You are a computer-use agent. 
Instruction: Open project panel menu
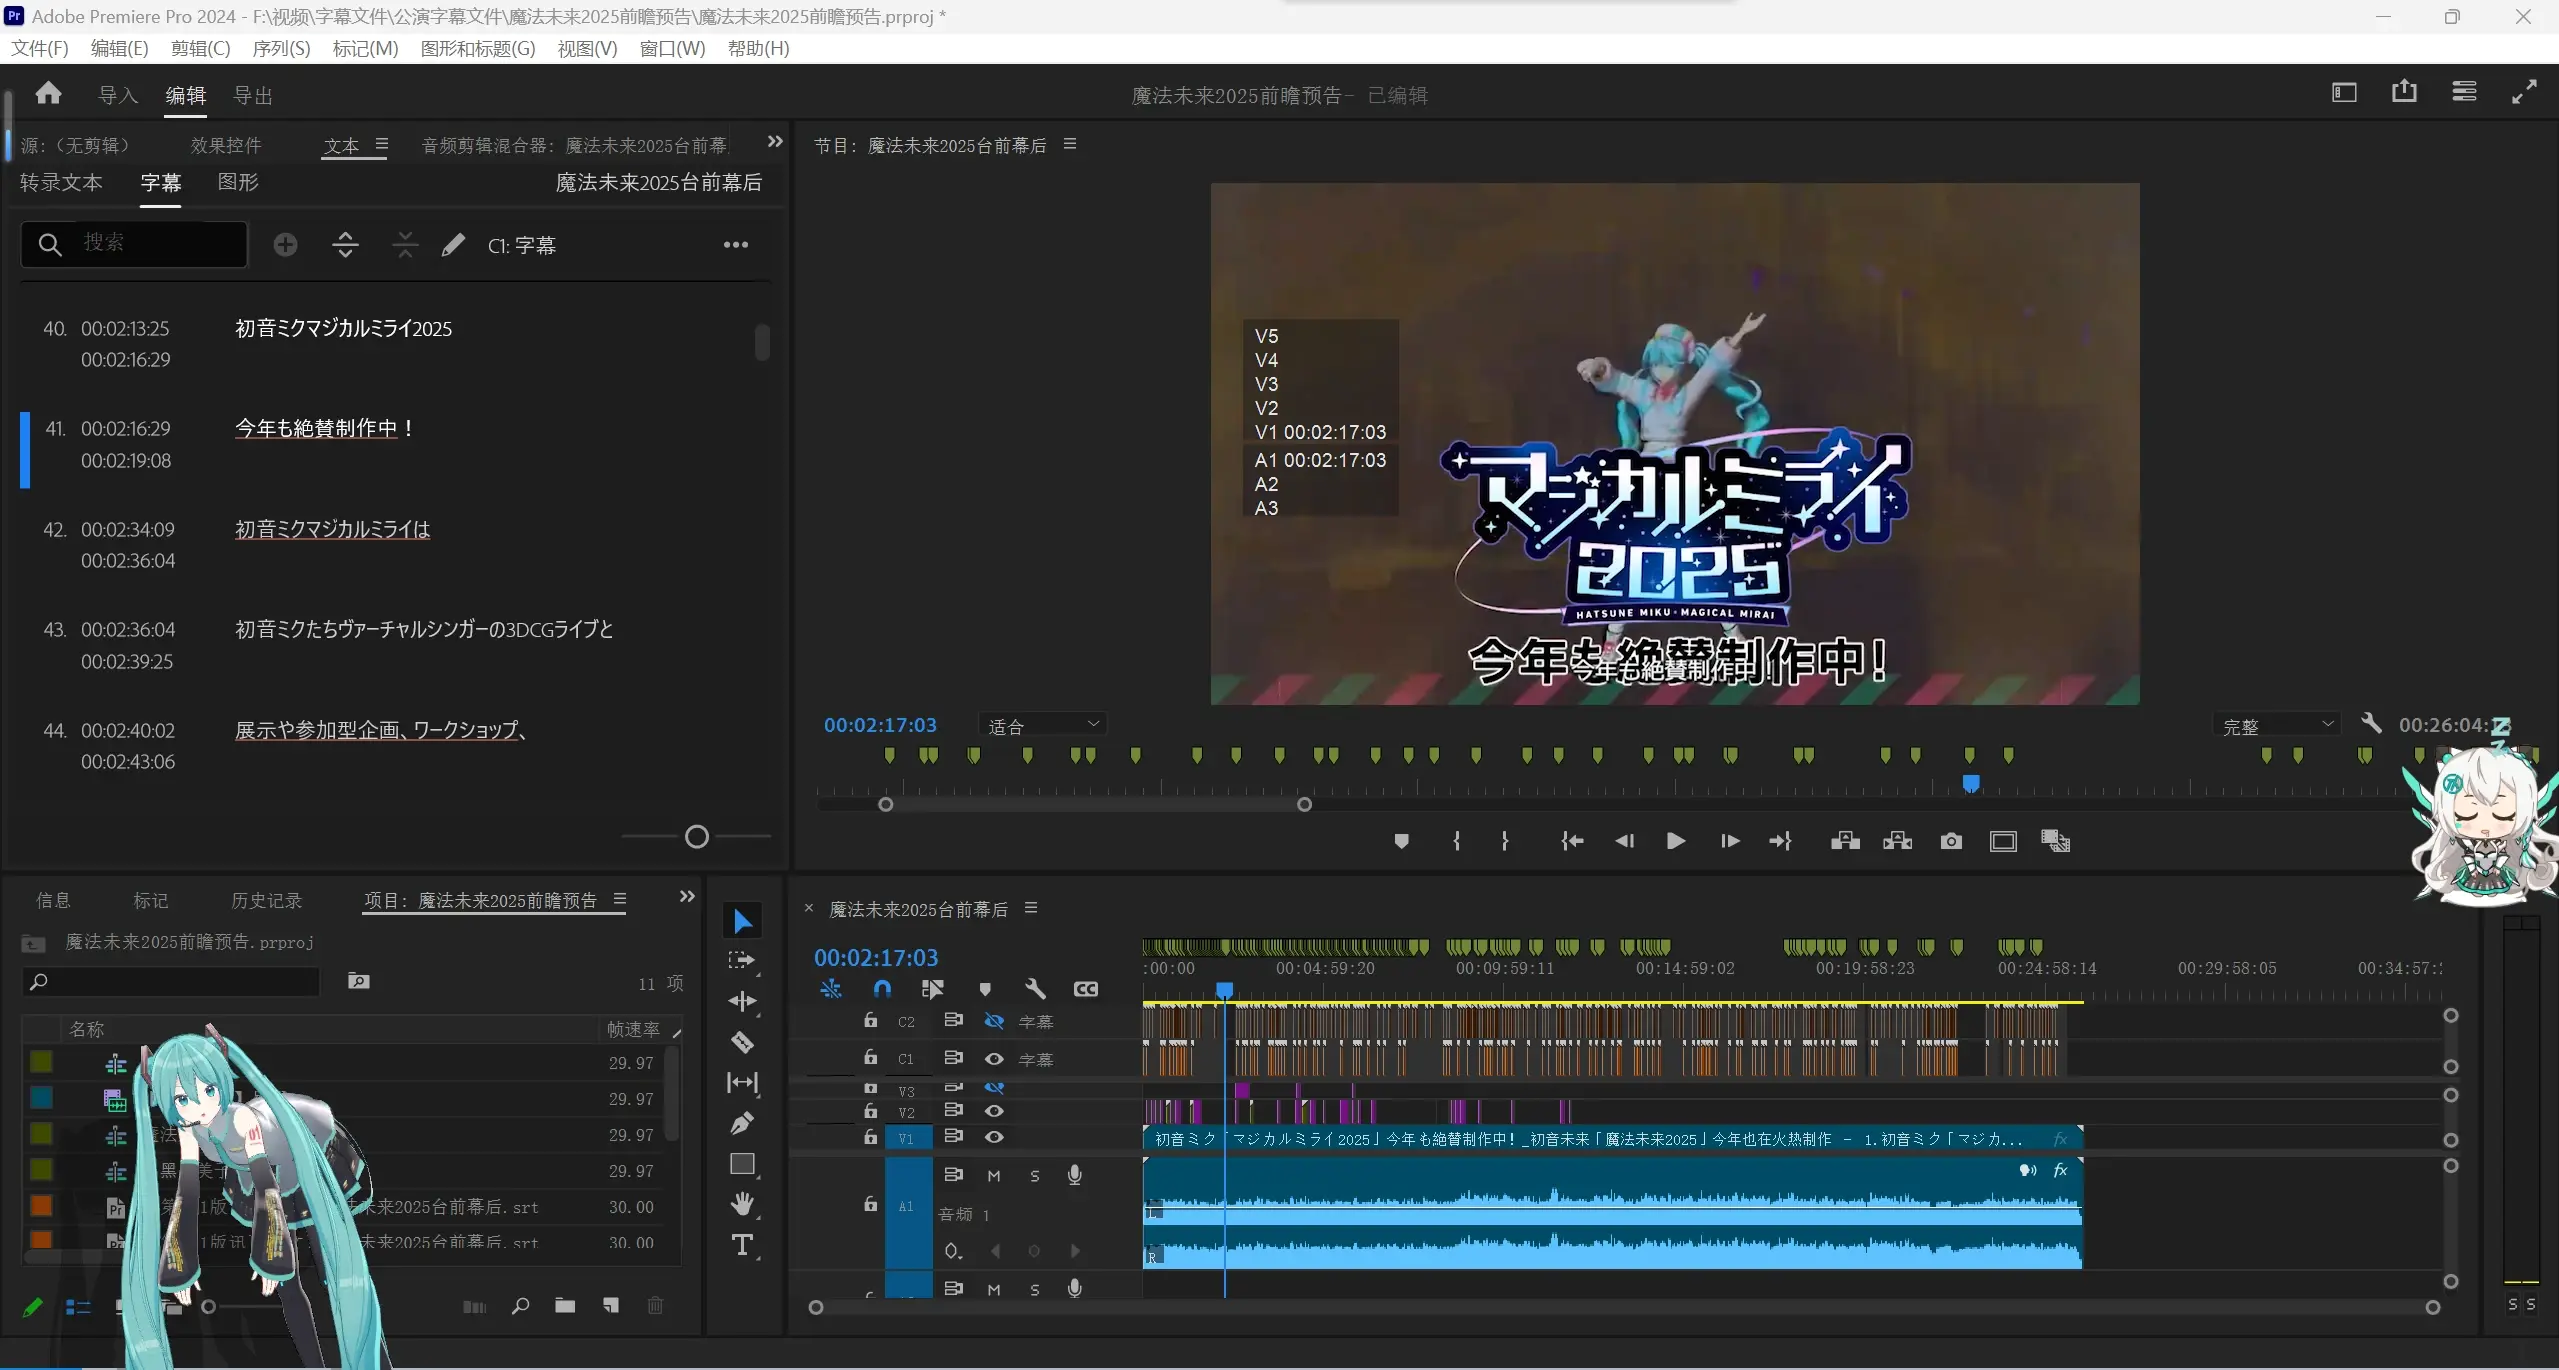coord(620,899)
